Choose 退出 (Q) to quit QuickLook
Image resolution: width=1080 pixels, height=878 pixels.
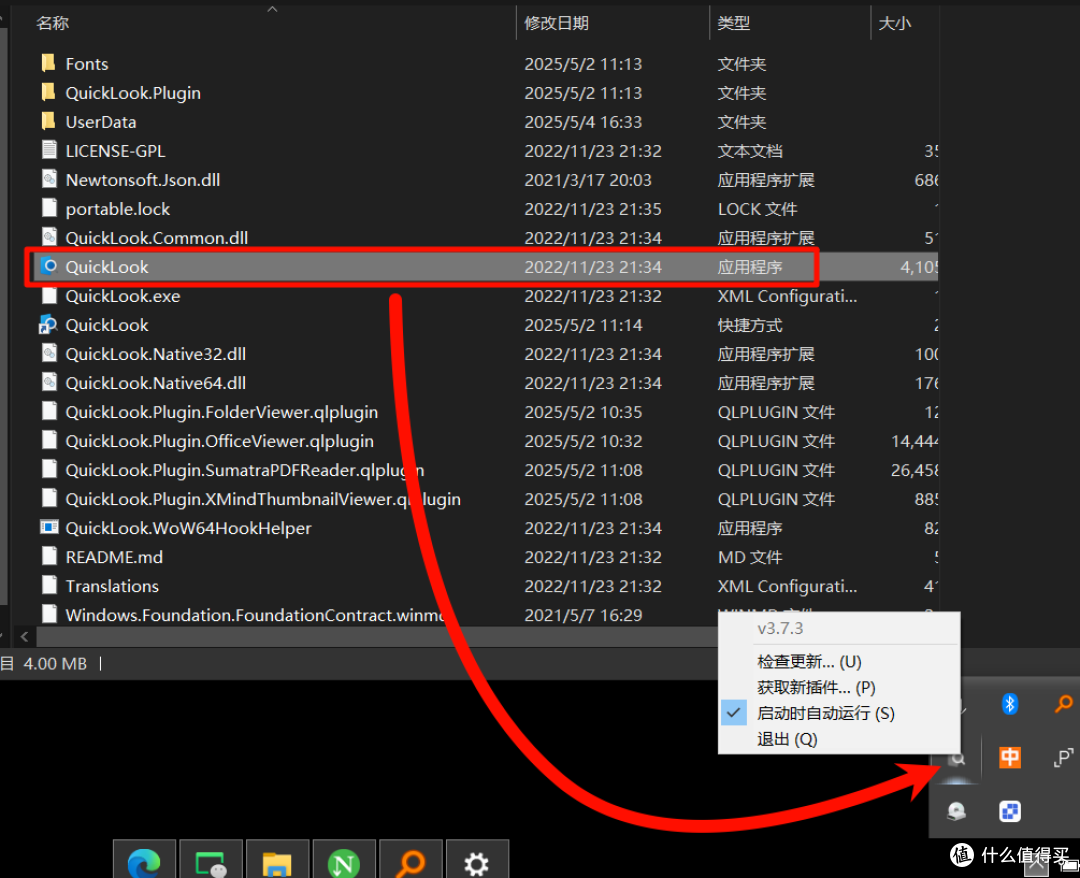(839, 739)
